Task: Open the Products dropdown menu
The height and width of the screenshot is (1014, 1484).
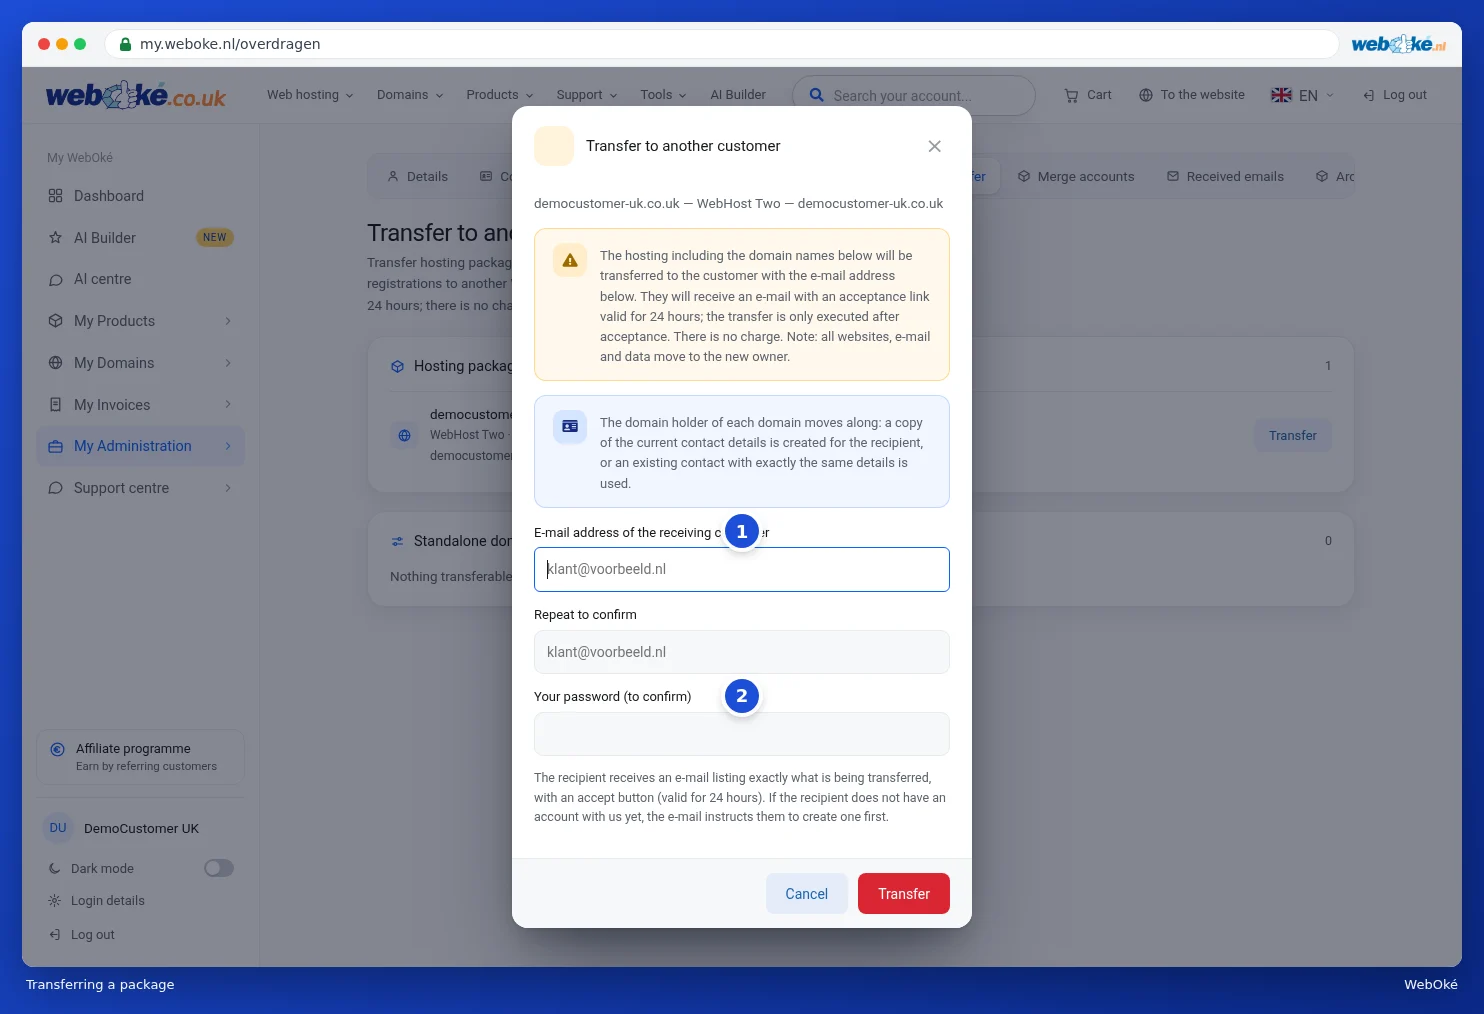Action: coord(500,95)
